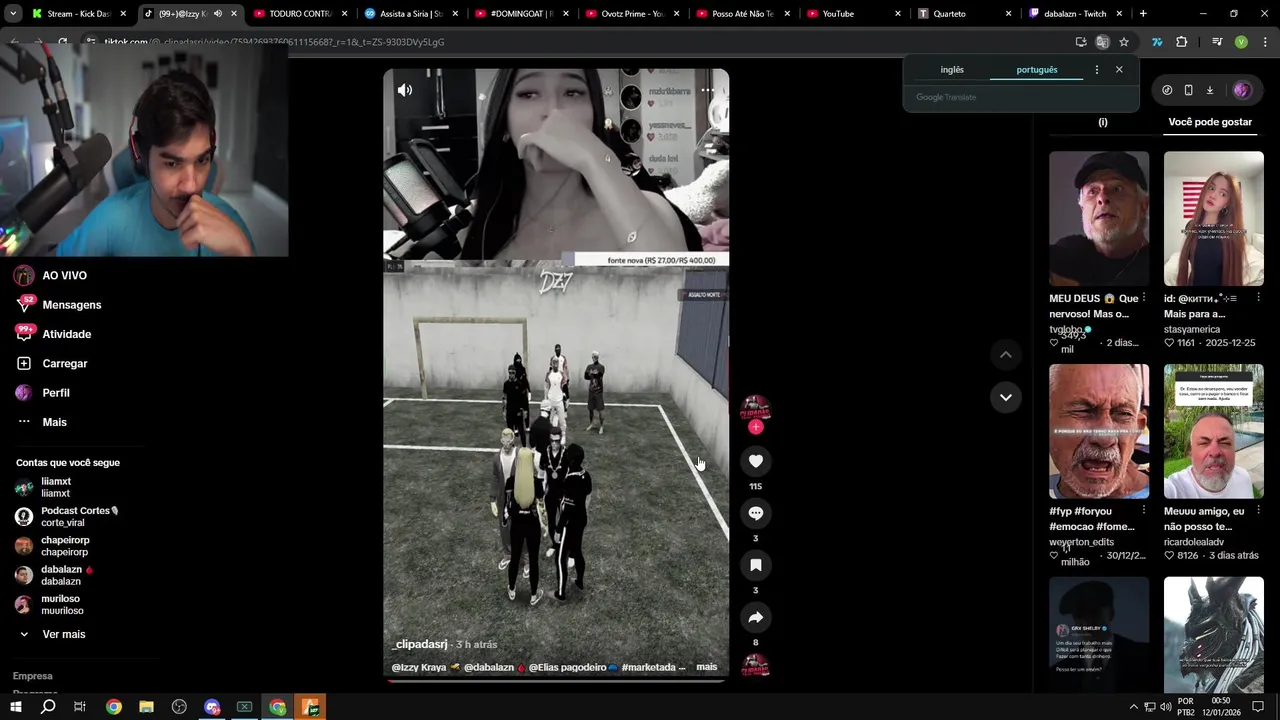Open options for the 'Meuuu amigo' video

coord(1258,511)
